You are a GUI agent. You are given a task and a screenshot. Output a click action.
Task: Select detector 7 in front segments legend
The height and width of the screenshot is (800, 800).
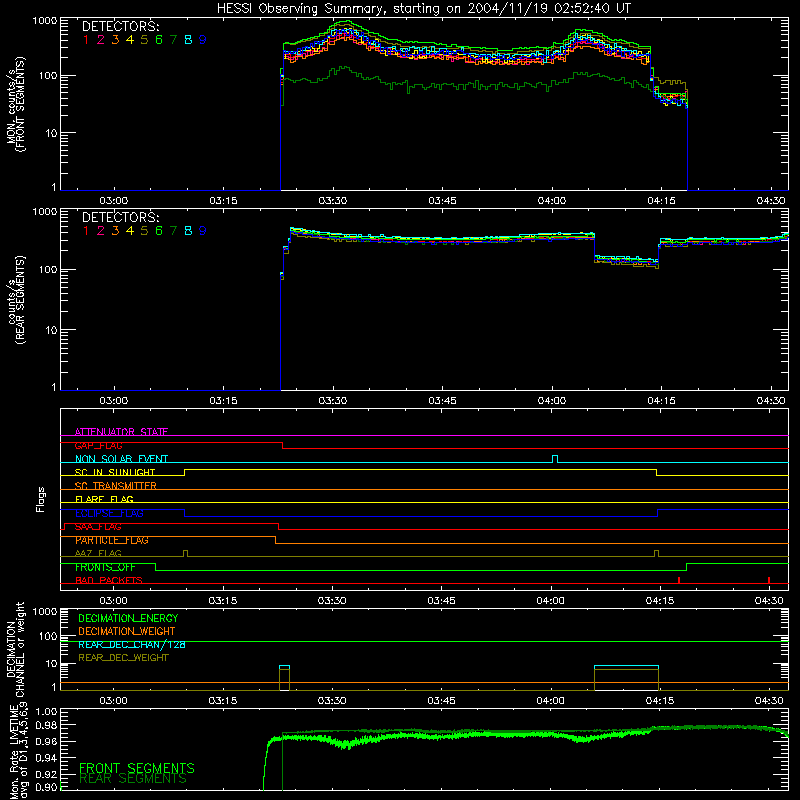pos(173,40)
